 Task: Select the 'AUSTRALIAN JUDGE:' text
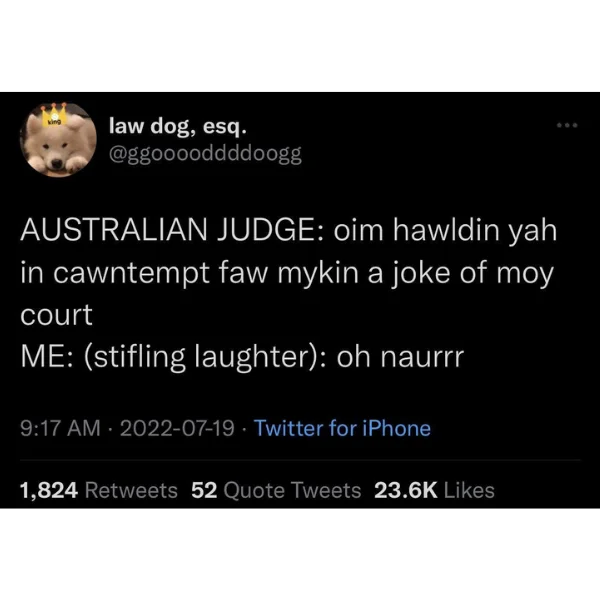172,231
